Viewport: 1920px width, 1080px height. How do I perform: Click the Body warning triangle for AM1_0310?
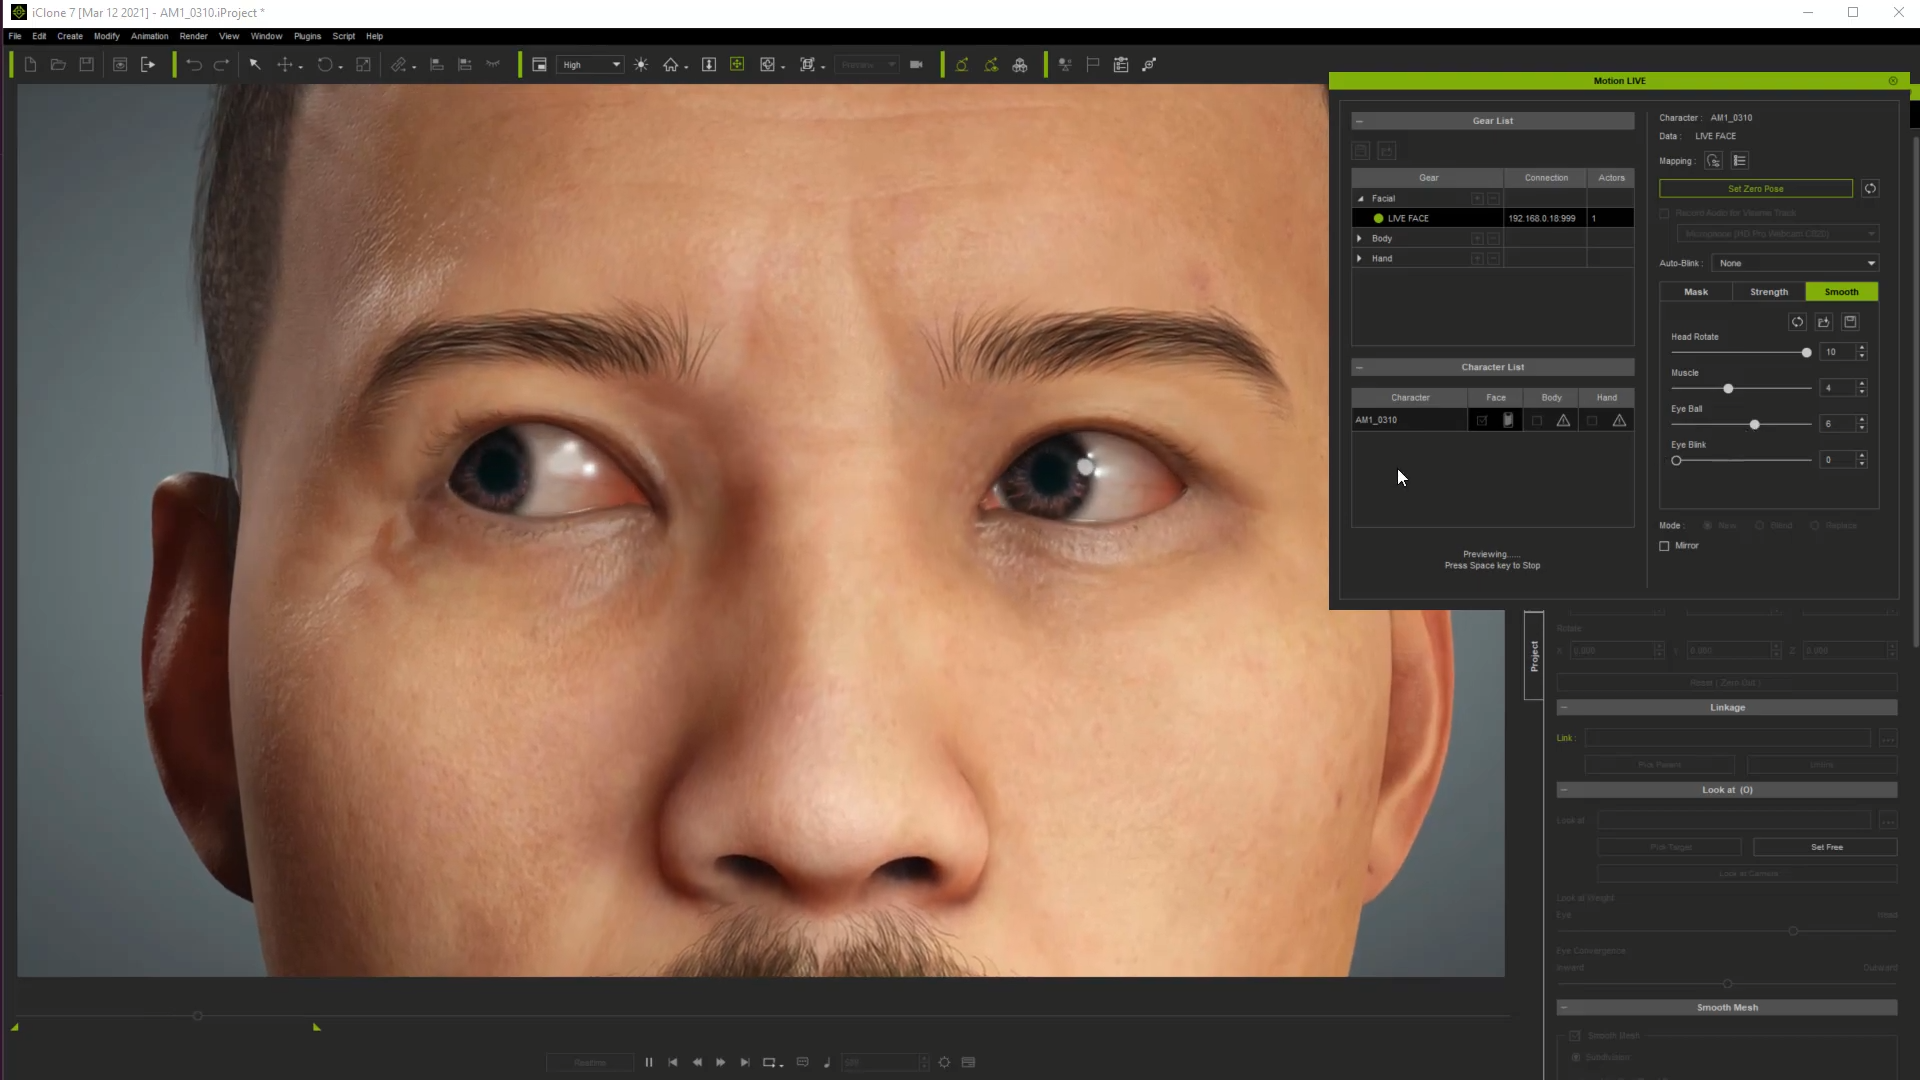(x=1563, y=421)
